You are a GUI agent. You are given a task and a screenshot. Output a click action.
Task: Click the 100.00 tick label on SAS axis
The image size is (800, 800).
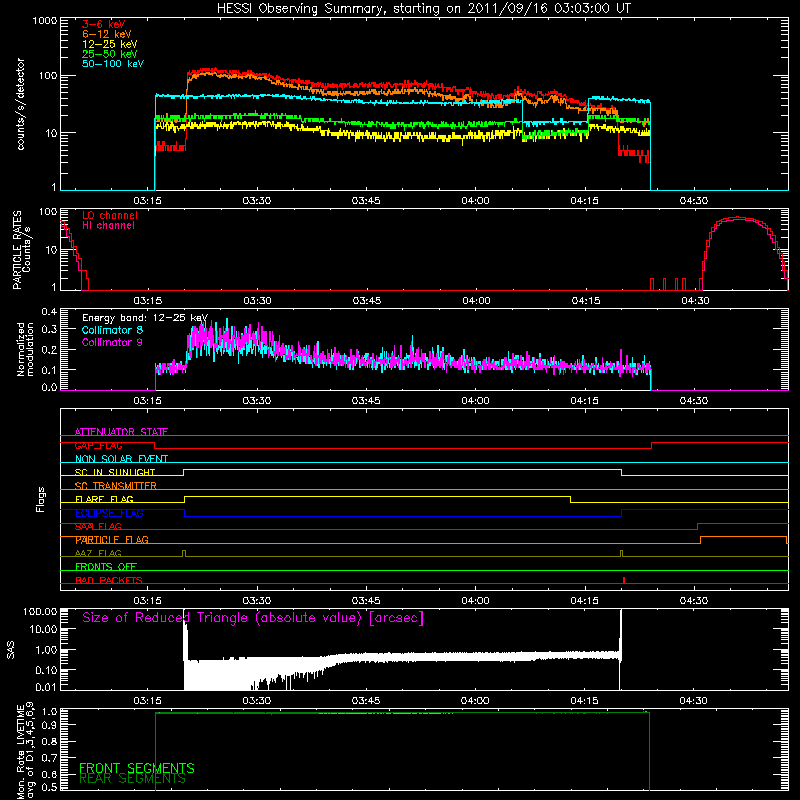[x=40, y=611]
